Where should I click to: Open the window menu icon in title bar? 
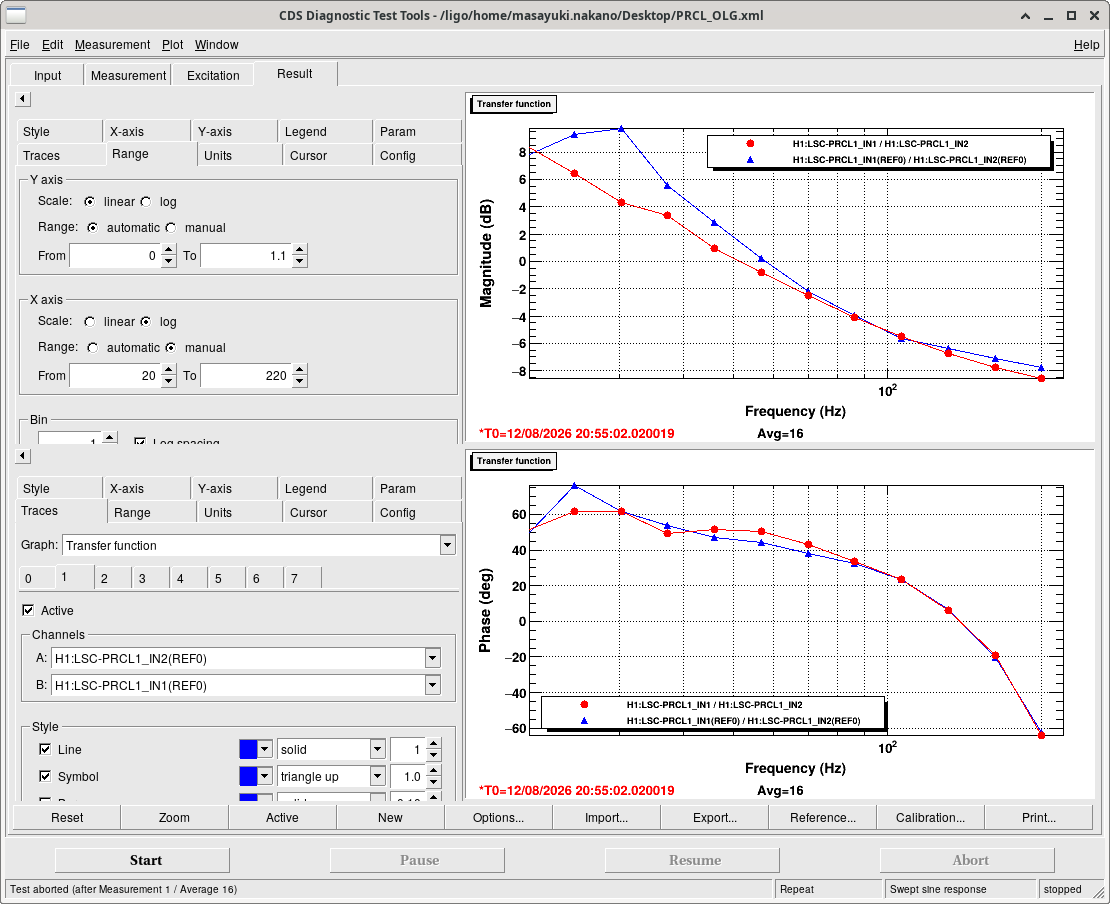click(x=16, y=15)
